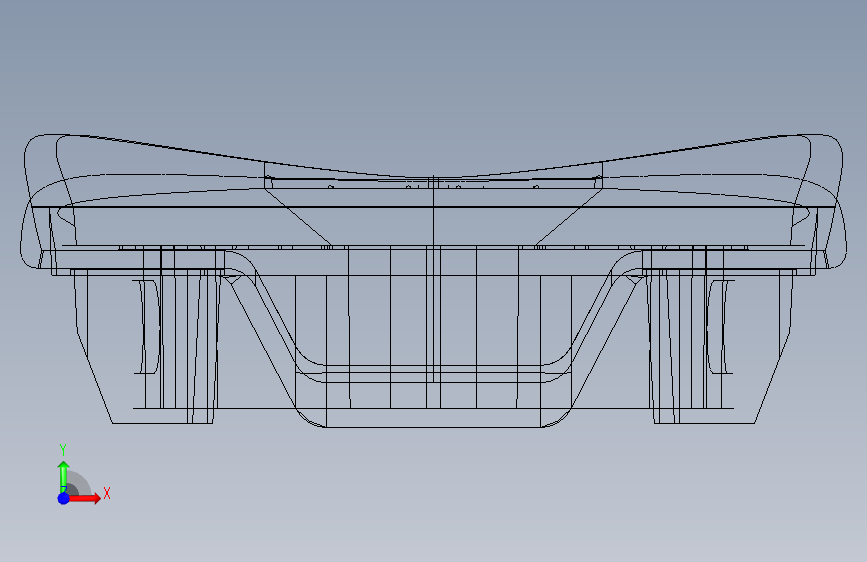Click the "Y" label of the triad
867x562 pixels.
pyautogui.click(x=63, y=450)
